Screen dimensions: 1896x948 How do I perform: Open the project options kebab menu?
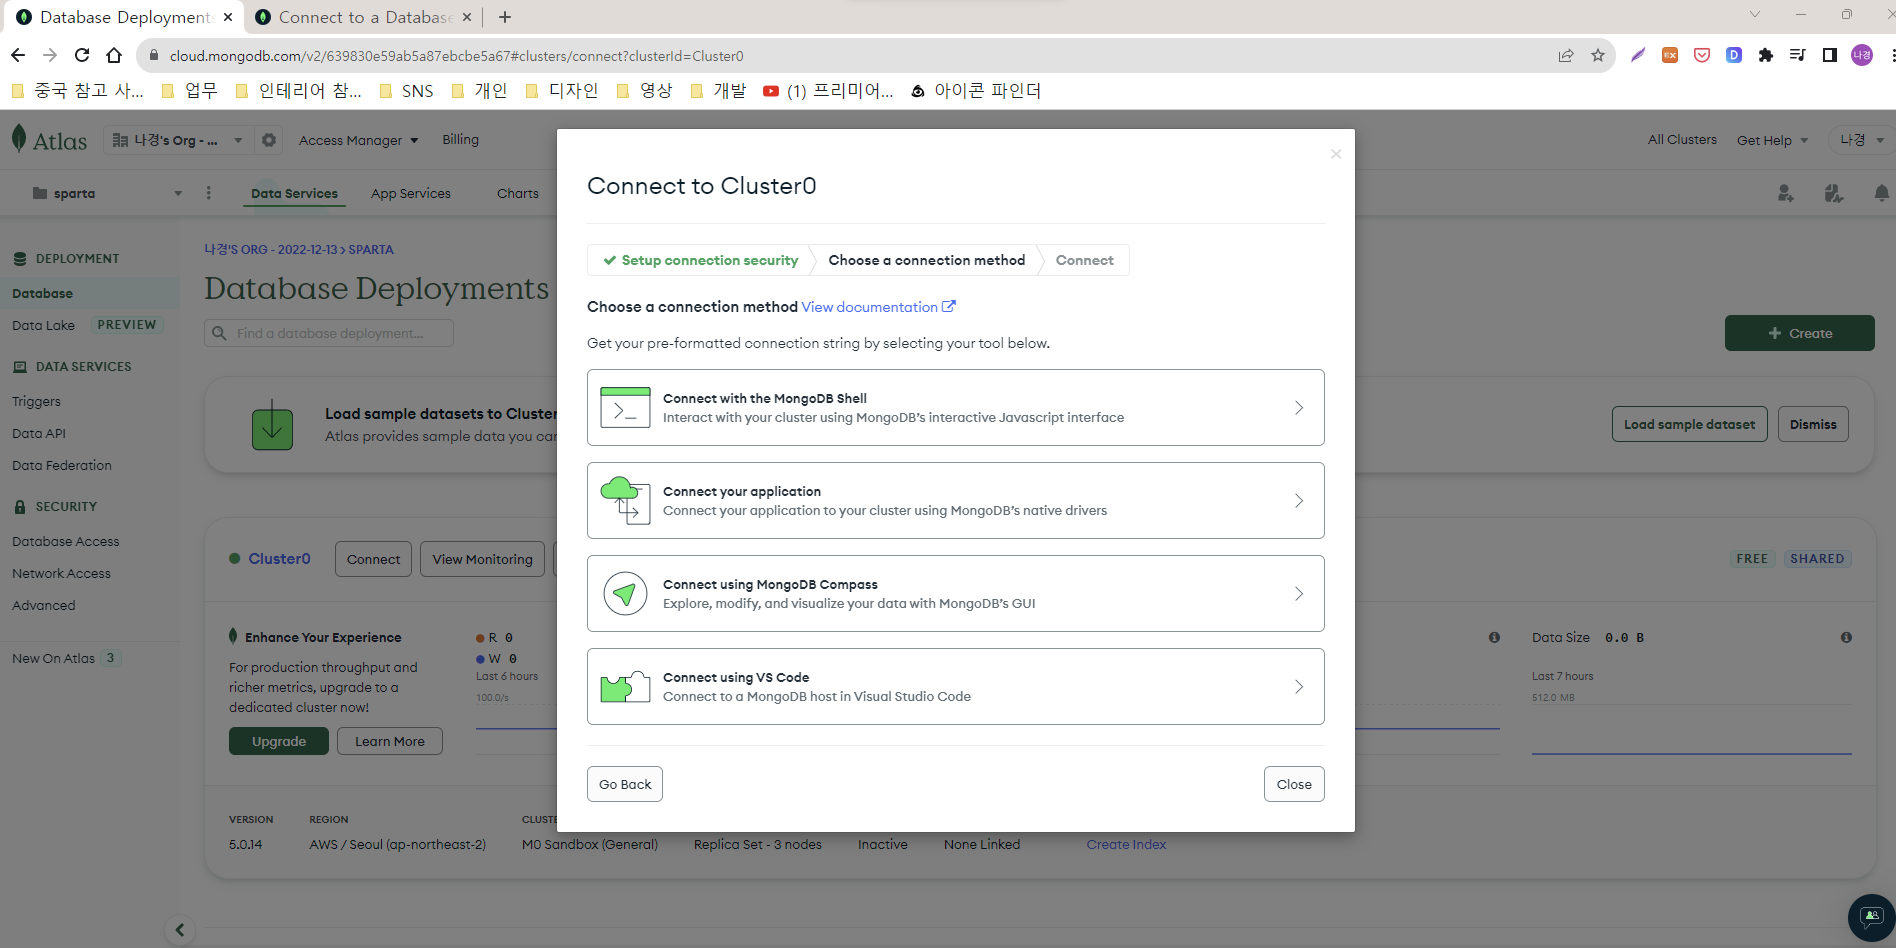[x=209, y=193]
